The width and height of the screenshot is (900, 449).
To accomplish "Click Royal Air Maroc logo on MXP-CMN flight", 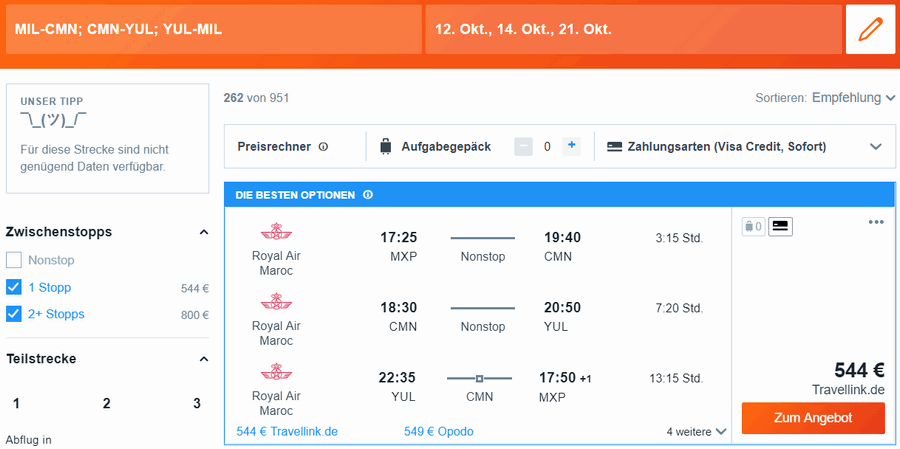I will click(276, 231).
